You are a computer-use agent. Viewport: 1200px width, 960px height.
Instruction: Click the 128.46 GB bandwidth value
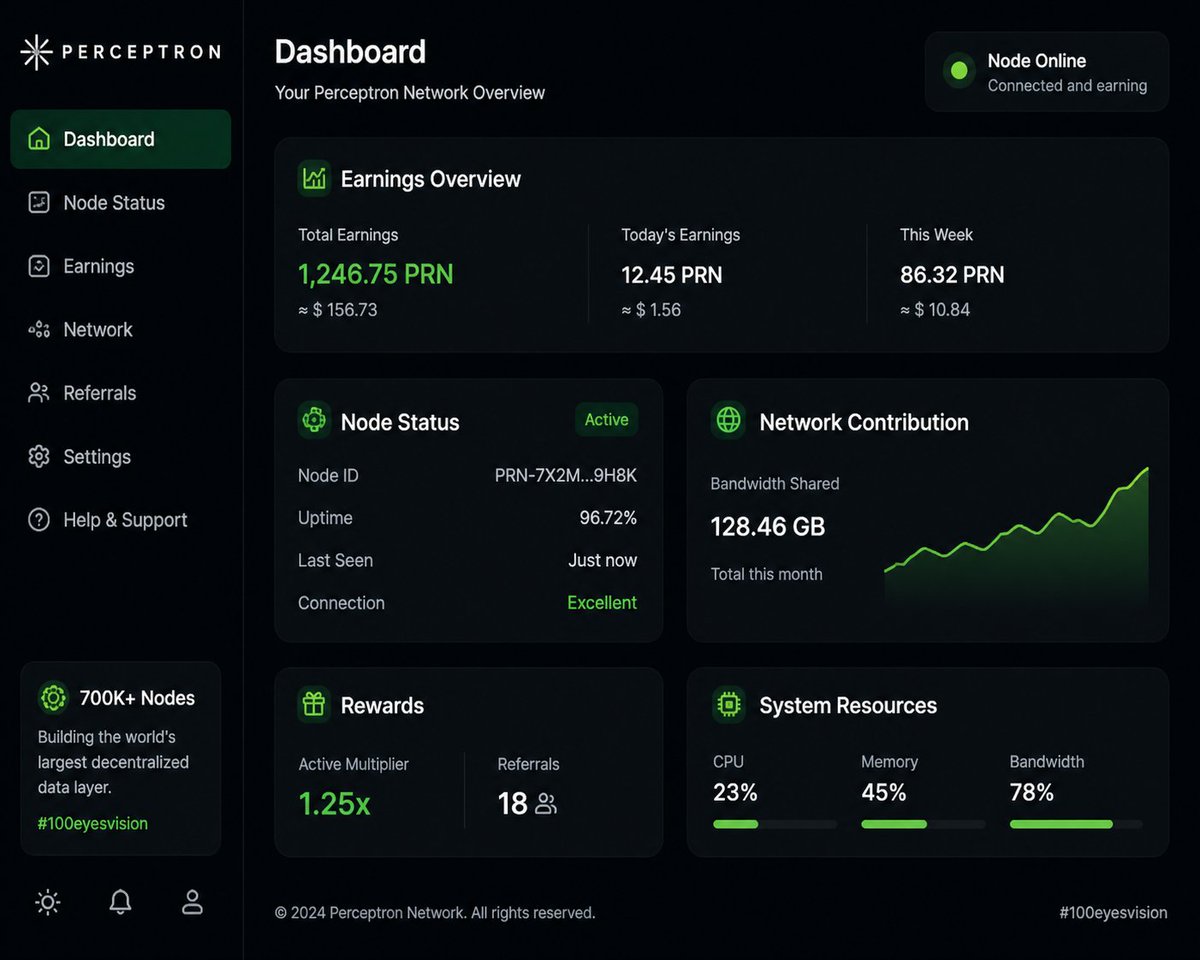point(768,527)
